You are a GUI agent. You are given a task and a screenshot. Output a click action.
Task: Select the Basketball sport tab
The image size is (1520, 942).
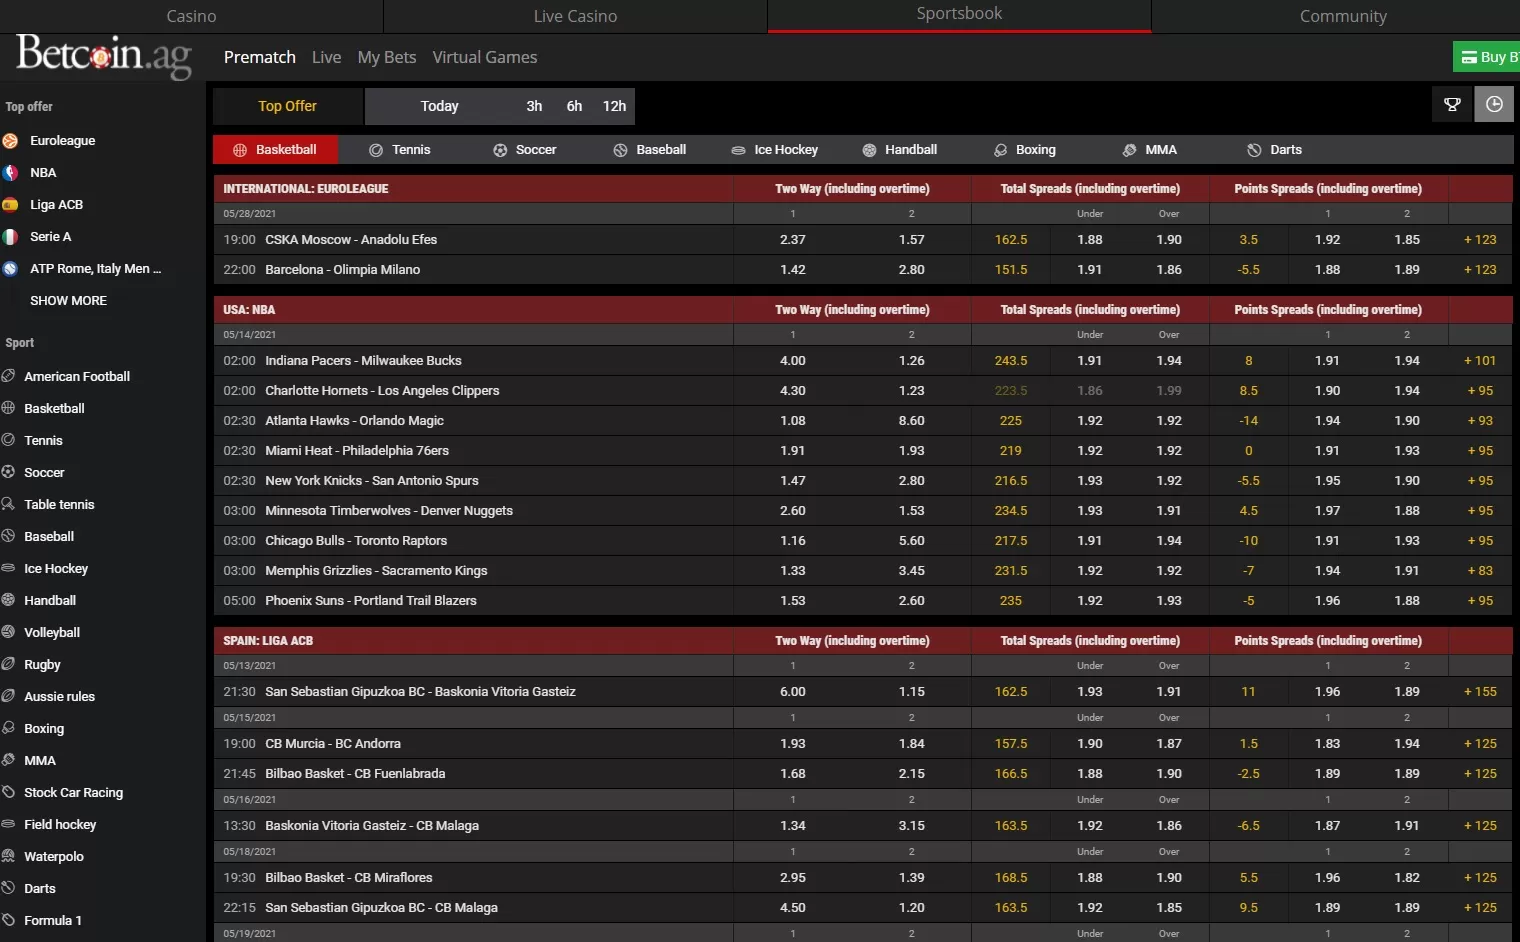click(x=276, y=150)
